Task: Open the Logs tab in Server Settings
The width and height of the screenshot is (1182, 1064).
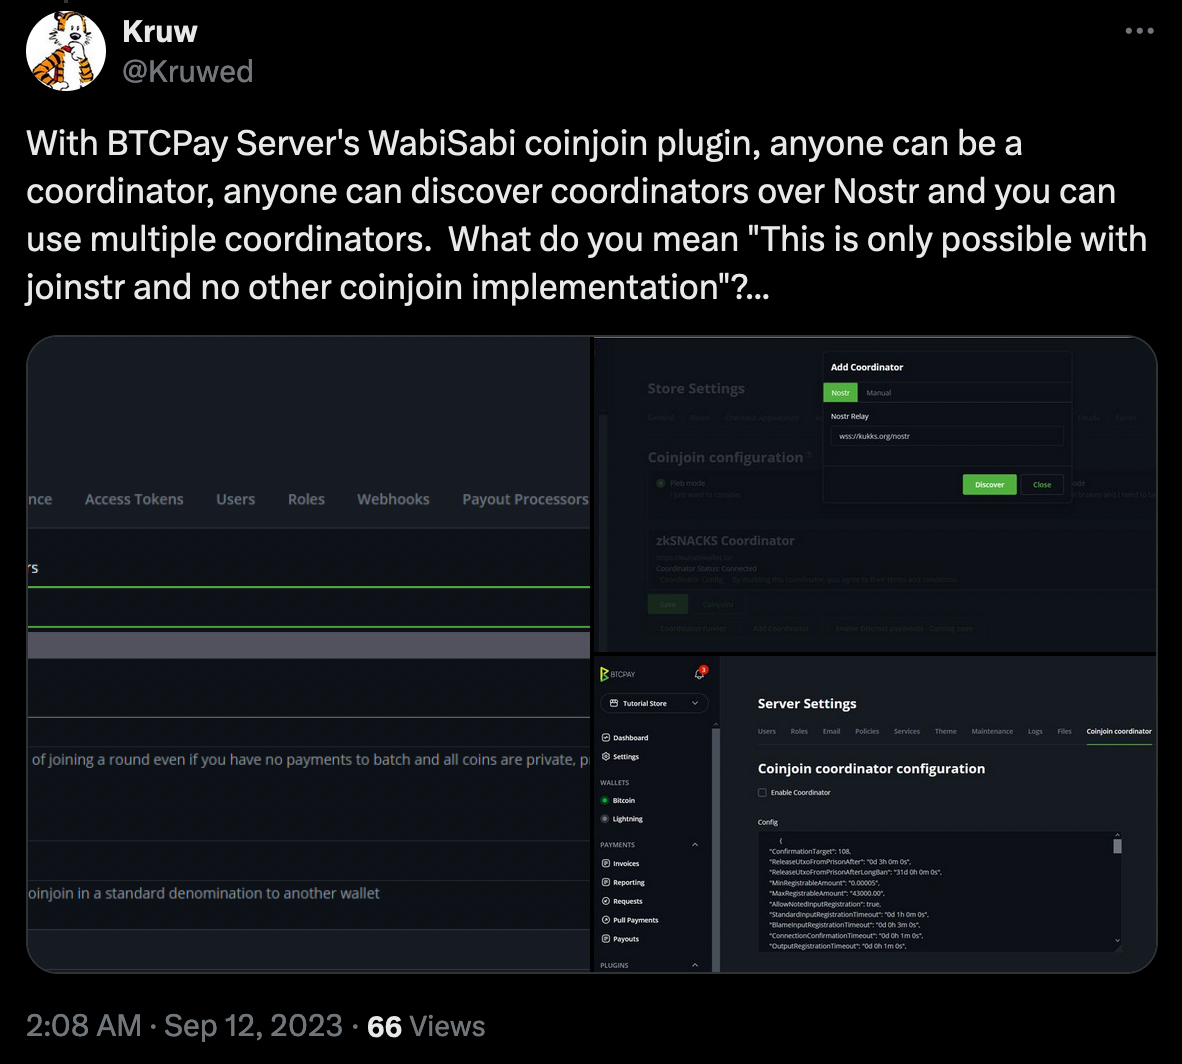Action: 1035,731
